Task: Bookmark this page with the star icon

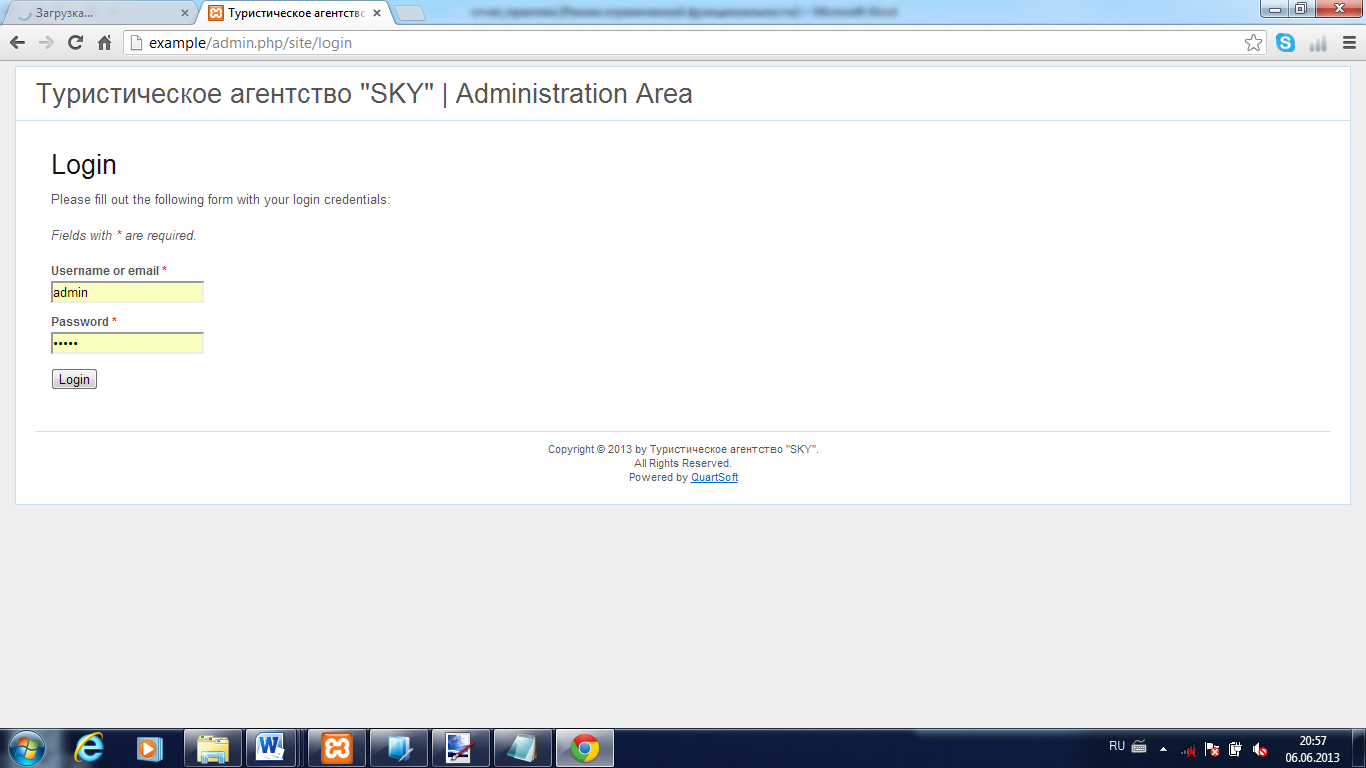Action: [x=1253, y=43]
